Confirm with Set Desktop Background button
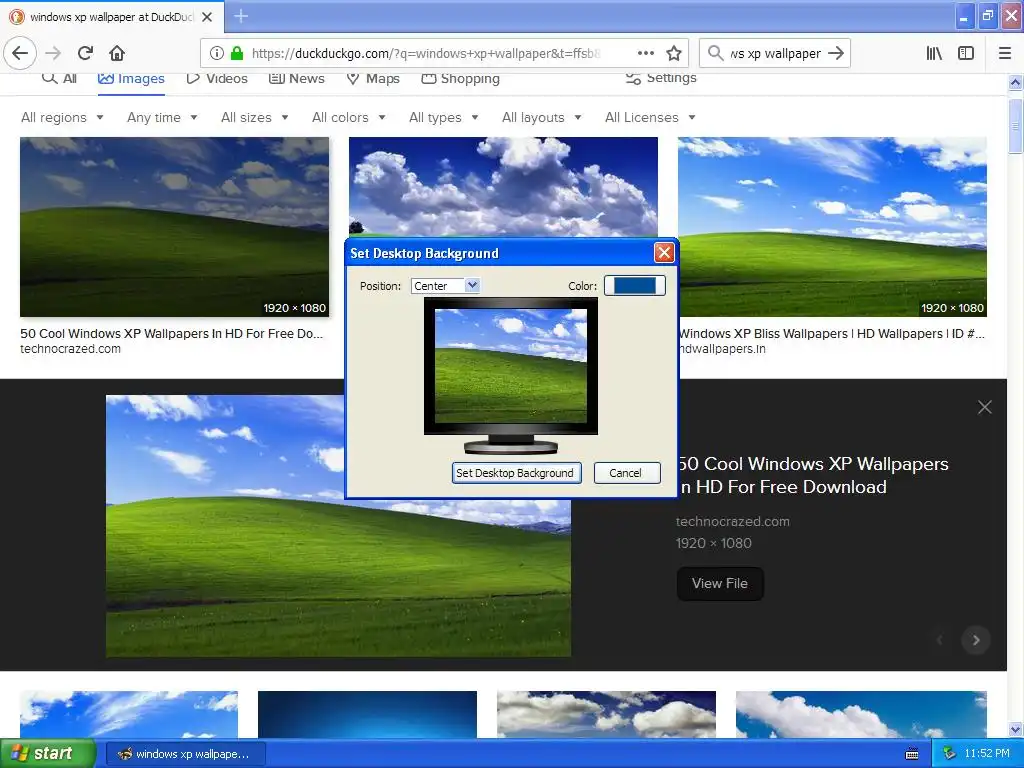 coord(515,473)
